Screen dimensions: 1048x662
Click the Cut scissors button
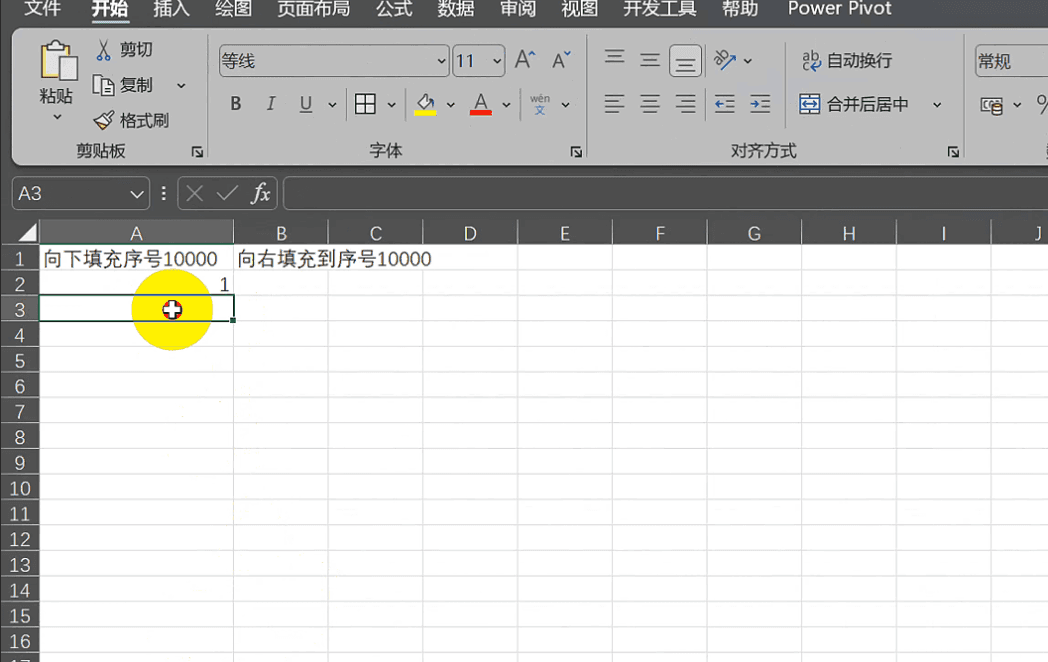click(x=124, y=50)
